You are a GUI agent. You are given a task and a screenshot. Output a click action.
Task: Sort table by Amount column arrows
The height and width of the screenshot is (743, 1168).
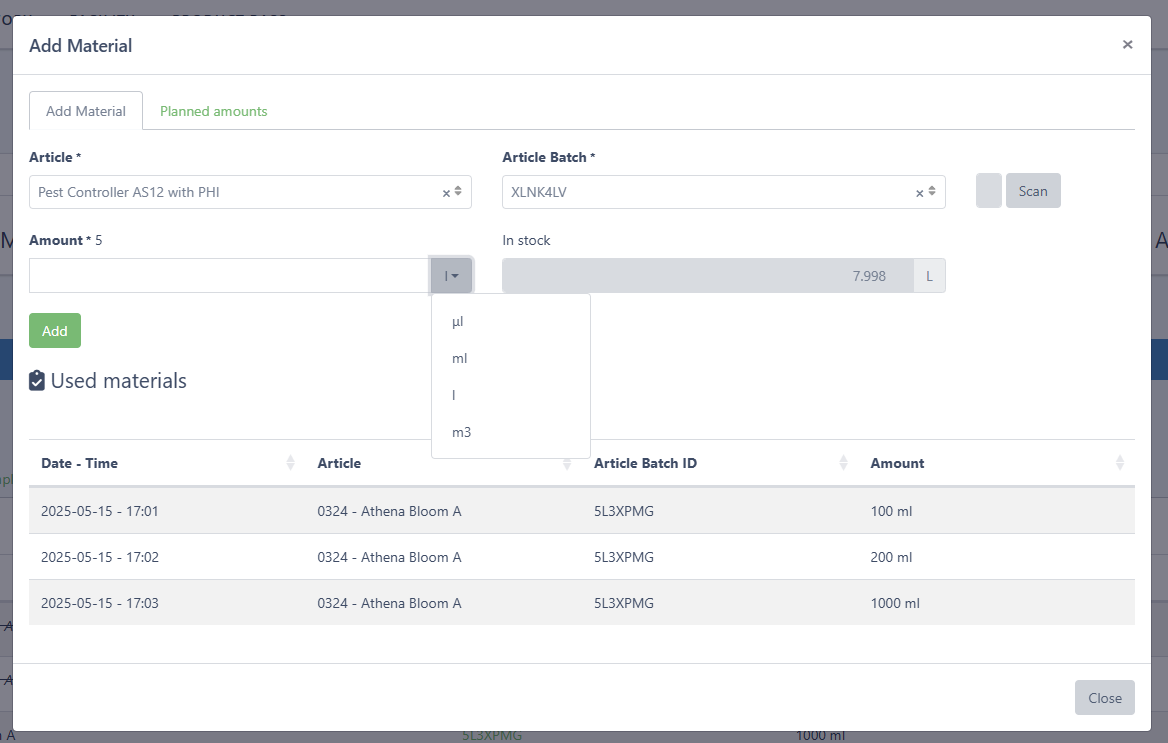pos(1120,463)
